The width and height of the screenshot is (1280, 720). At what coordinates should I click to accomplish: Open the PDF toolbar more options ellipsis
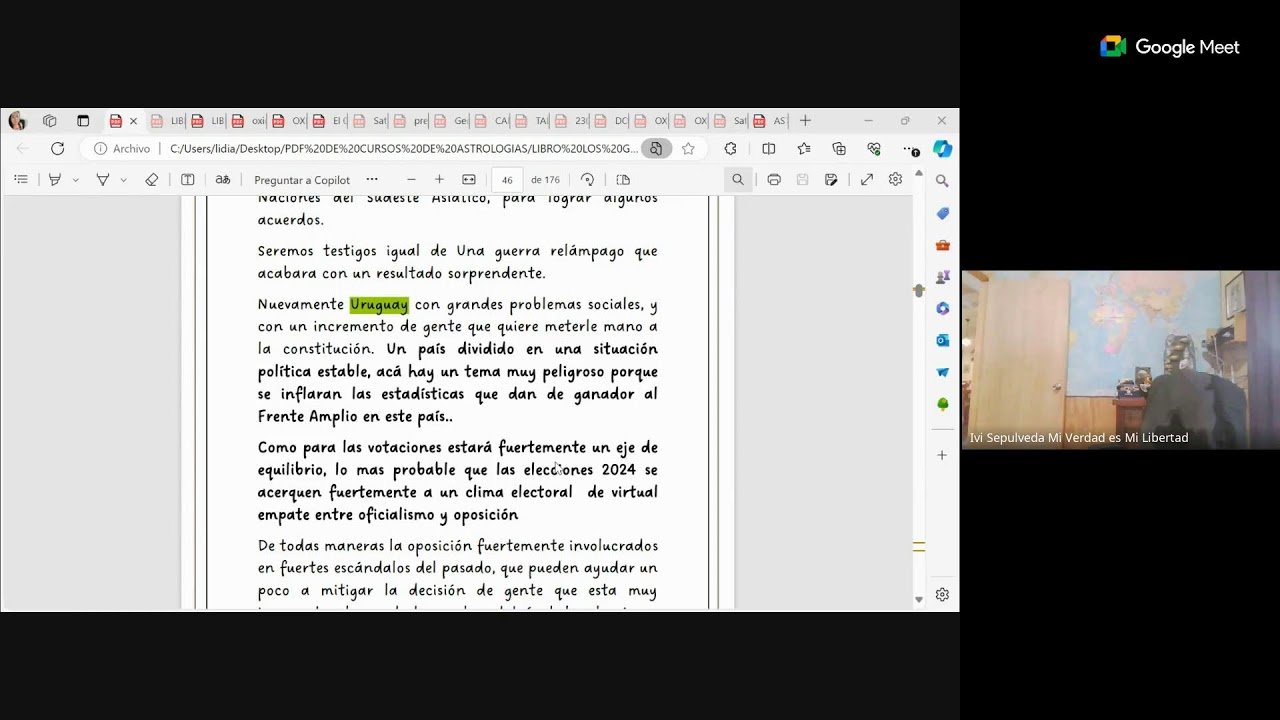coord(372,180)
